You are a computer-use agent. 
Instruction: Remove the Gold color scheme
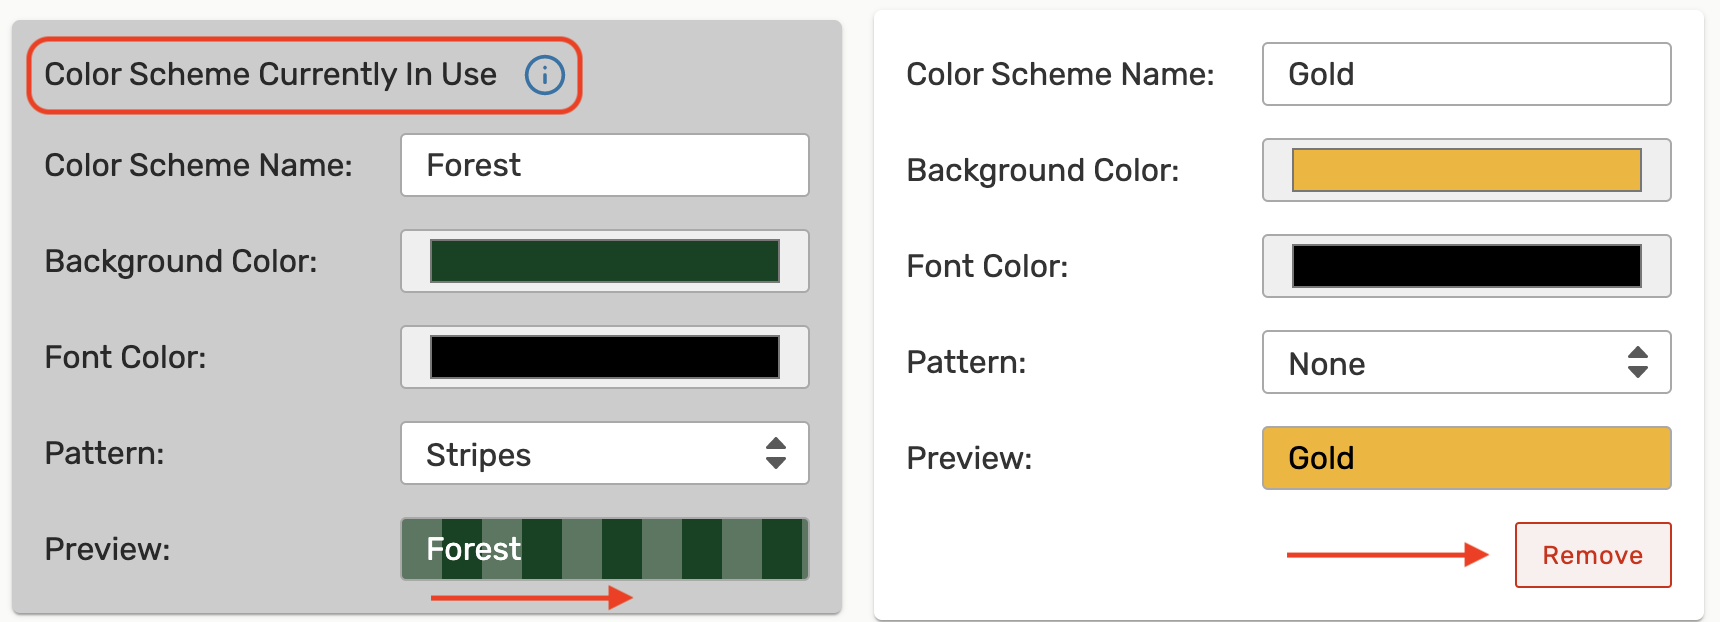click(x=1593, y=555)
